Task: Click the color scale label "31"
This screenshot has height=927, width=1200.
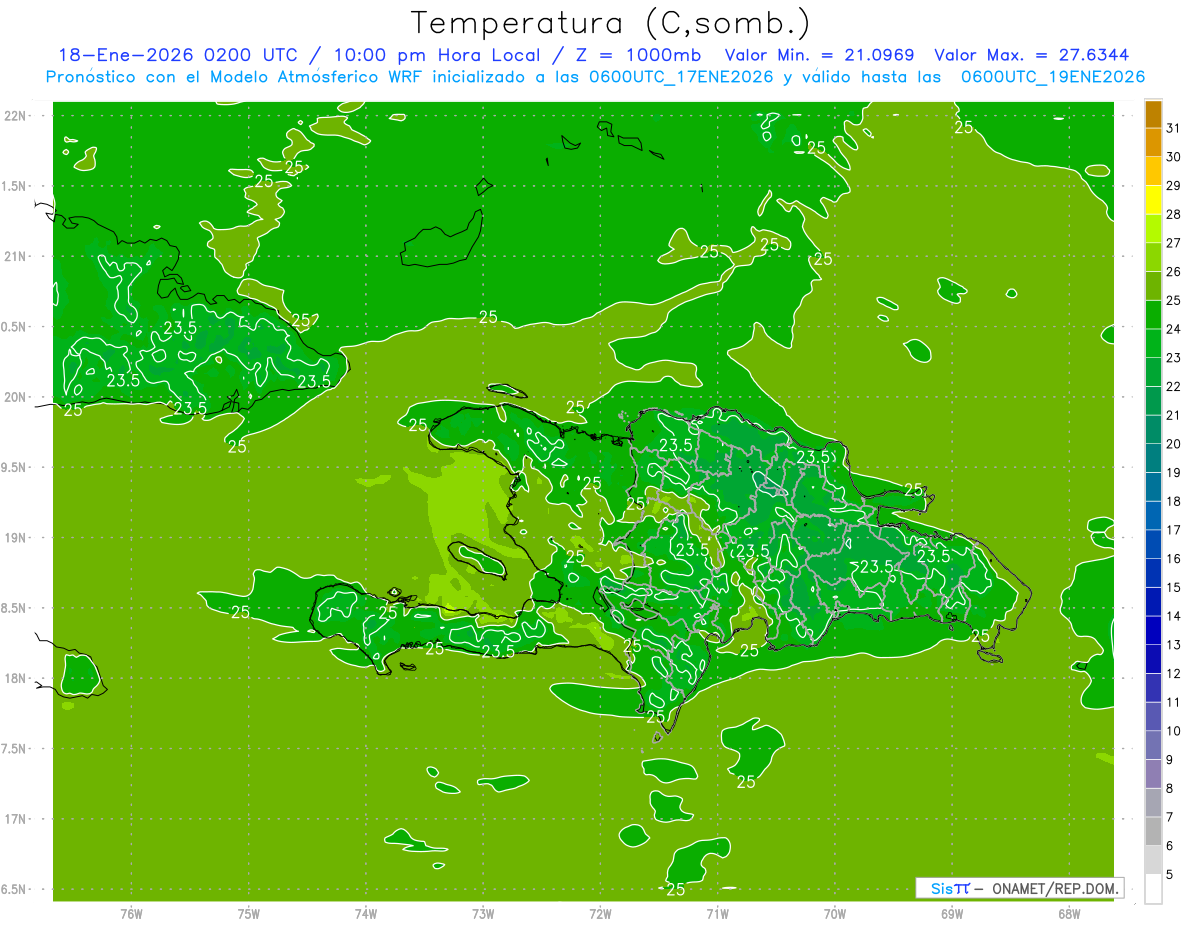Action: coord(1173,128)
